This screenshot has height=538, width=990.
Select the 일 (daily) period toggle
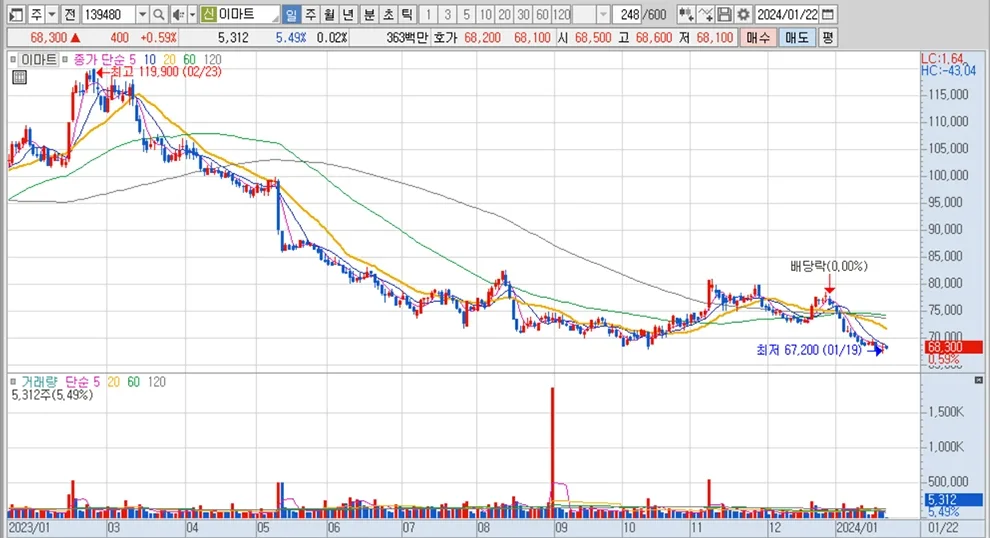(x=290, y=15)
